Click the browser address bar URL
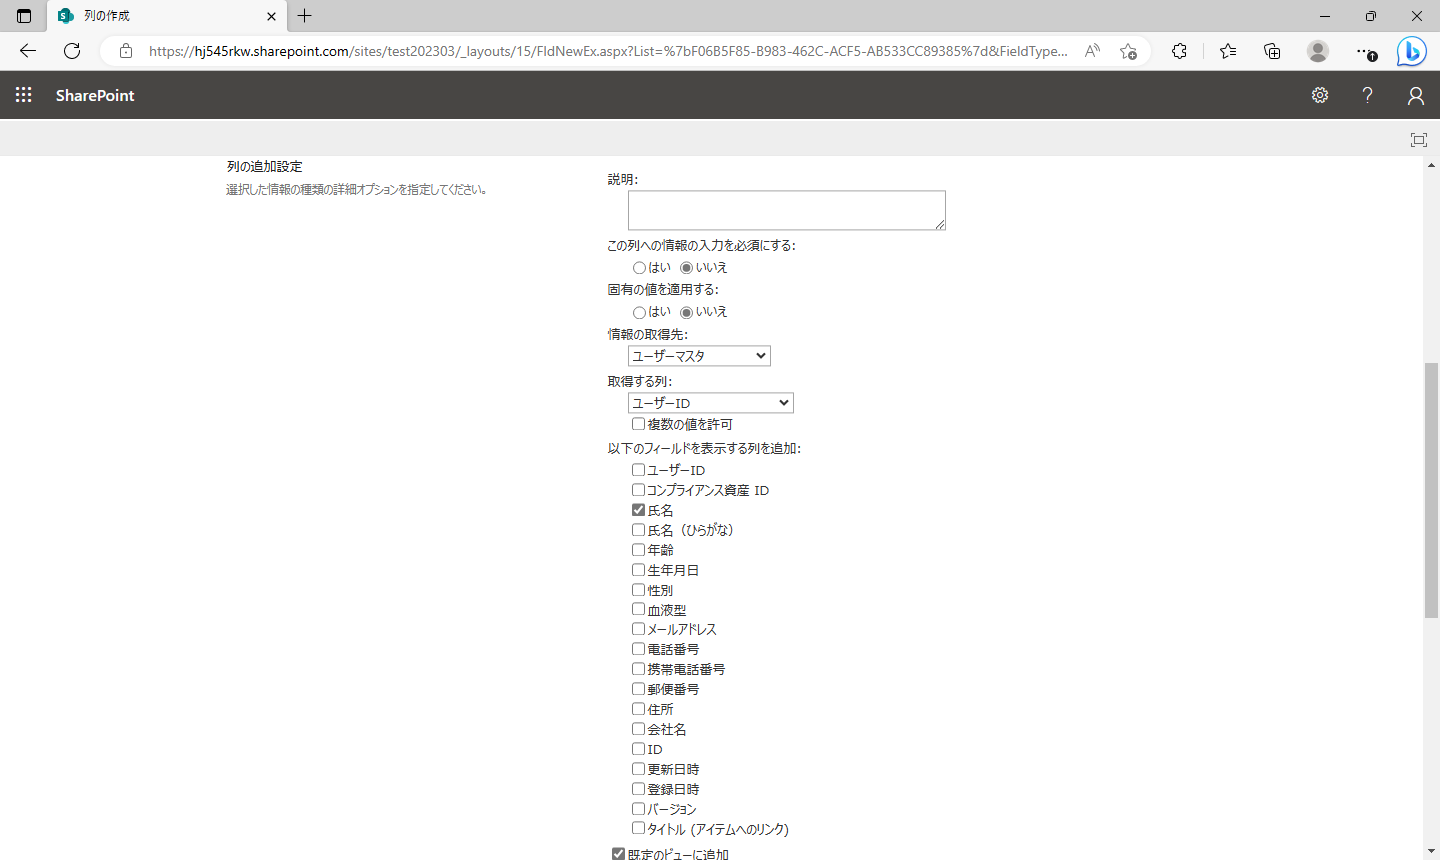 click(608, 51)
